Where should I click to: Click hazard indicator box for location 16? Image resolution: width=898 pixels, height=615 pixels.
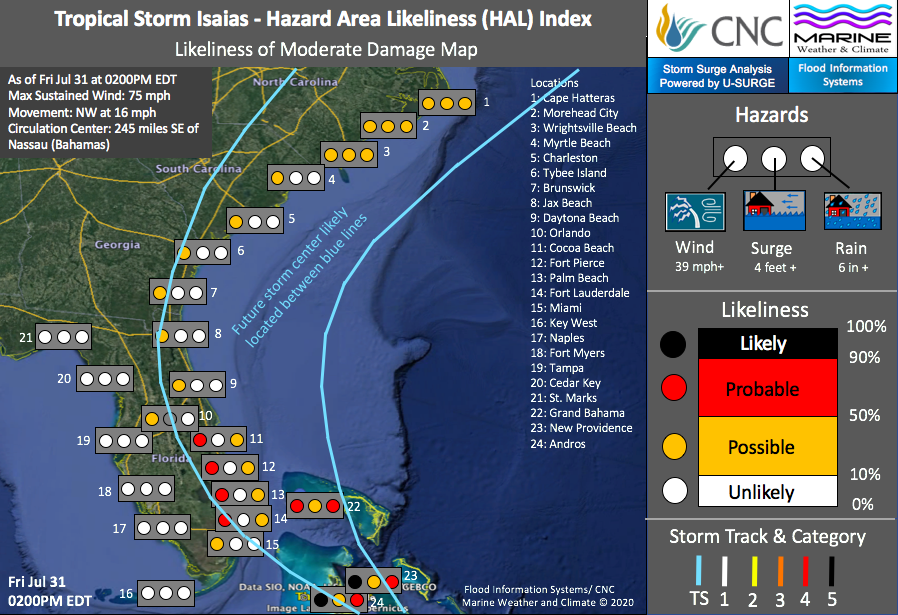(166, 593)
